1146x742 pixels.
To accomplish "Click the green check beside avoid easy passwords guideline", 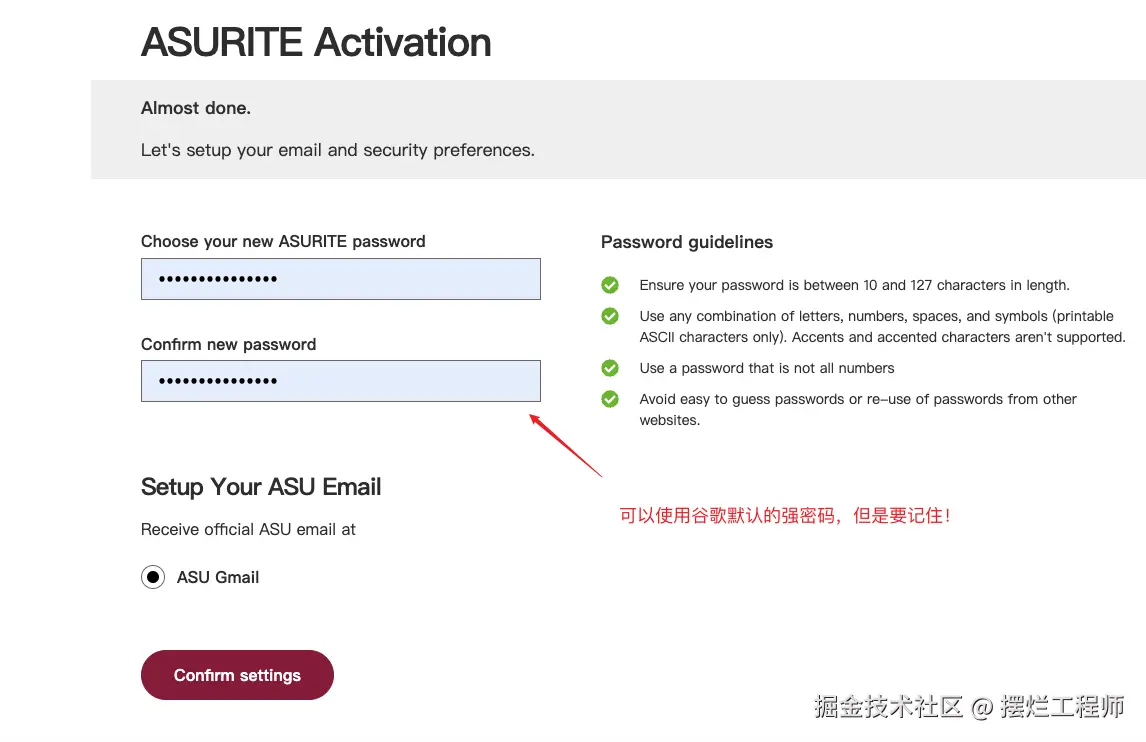I will coord(610,399).
